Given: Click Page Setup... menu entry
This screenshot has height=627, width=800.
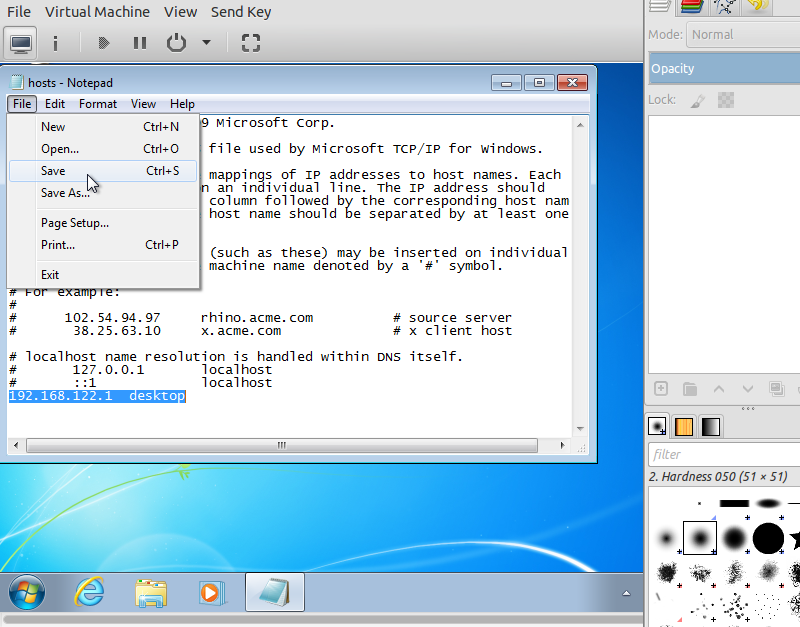Looking at the screenshot, I should pos(74,223).
